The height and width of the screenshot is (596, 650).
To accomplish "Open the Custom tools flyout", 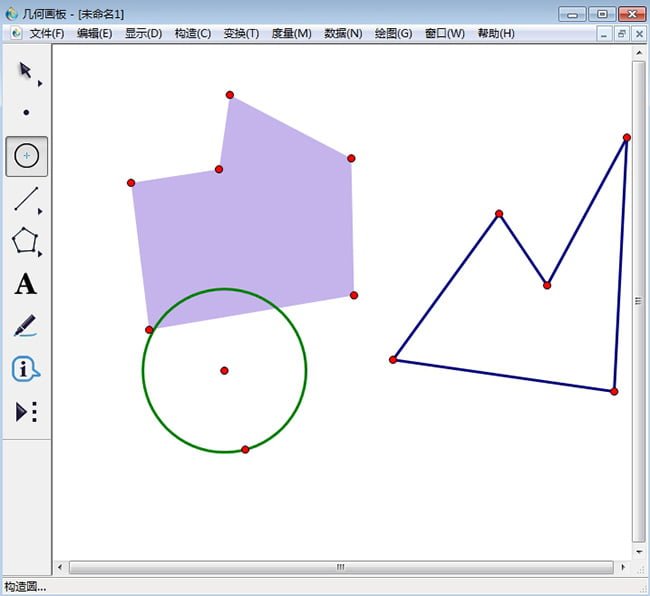I will (26, 412).
